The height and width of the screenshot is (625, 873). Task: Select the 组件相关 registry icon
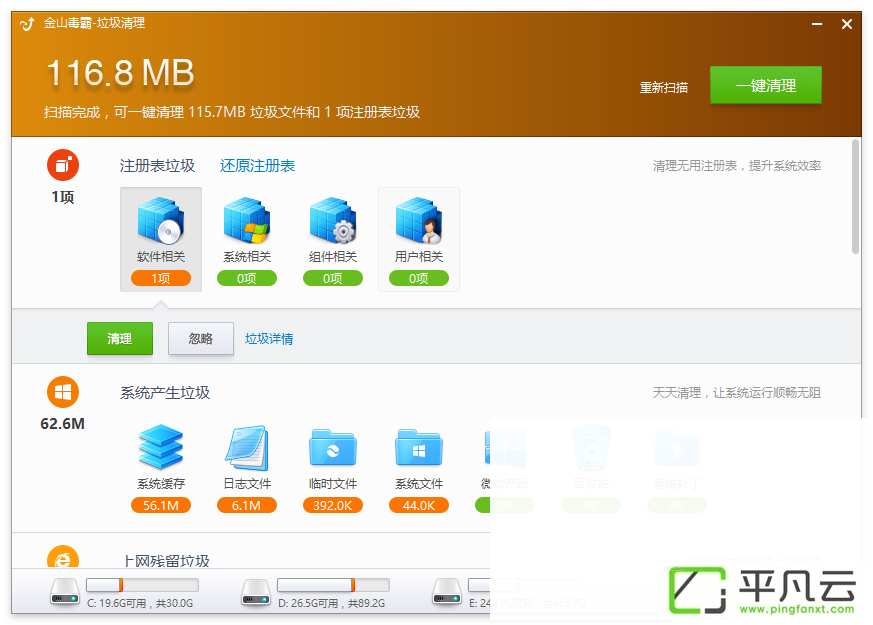click(x=333, y=221)
